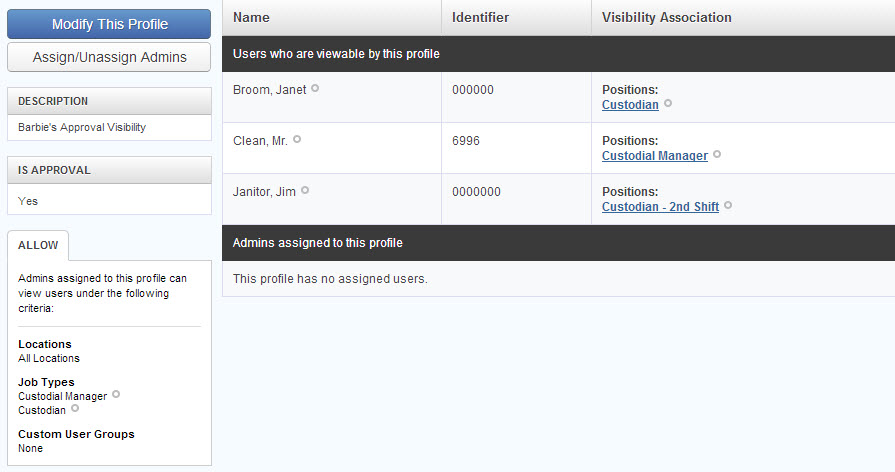Select the IS APPROVAL panel header

point(109,170)
